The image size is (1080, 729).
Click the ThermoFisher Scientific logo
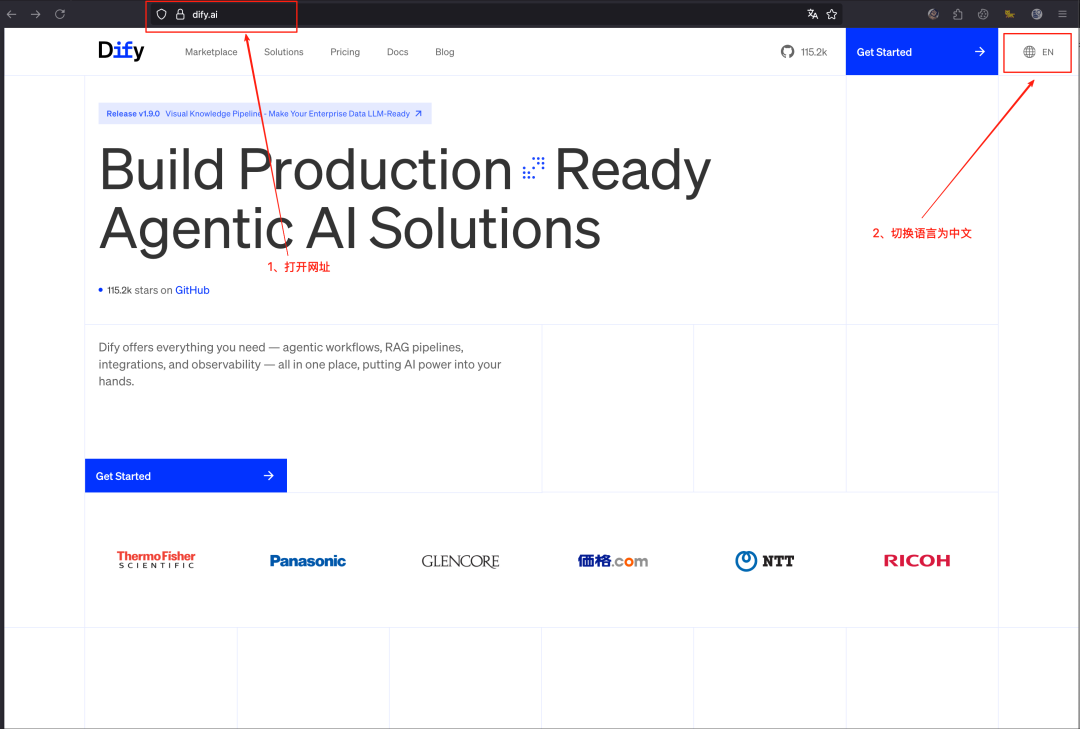(156, 559)
